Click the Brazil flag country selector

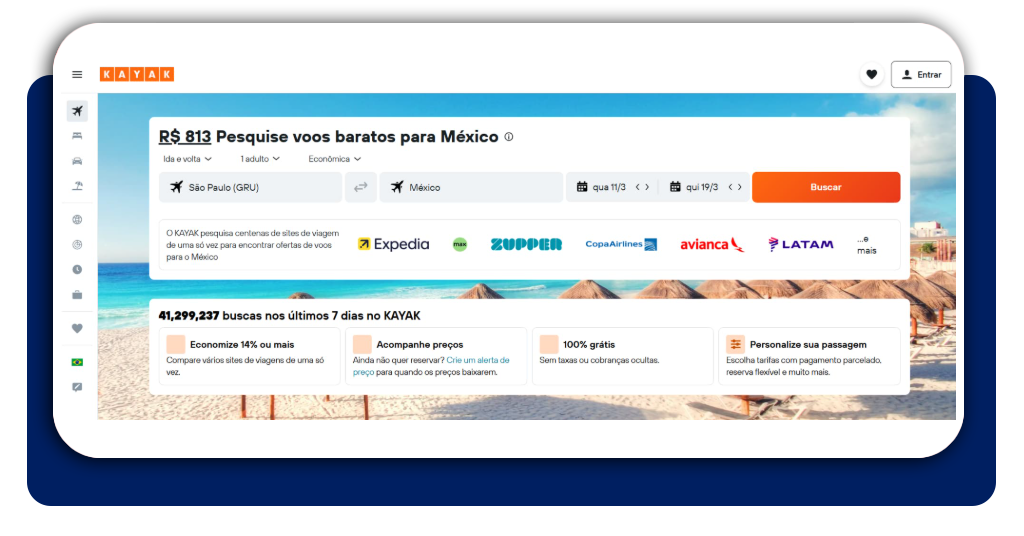[x=77, y=362]
